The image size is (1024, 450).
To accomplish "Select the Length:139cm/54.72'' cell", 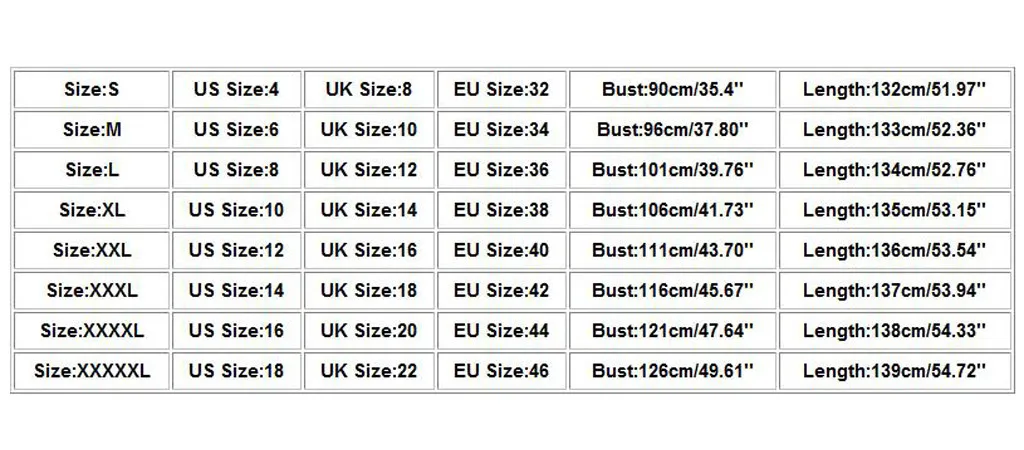I will 894,371.
